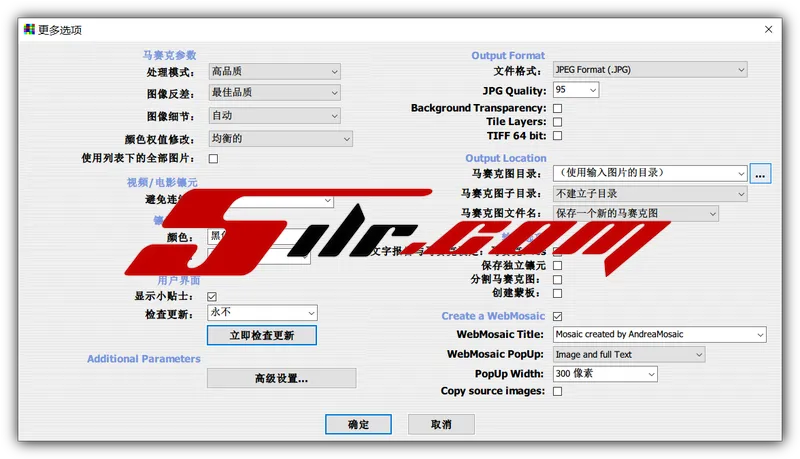Toggle the 使用列表下的全部图片 checkbox

click(213, 159)
